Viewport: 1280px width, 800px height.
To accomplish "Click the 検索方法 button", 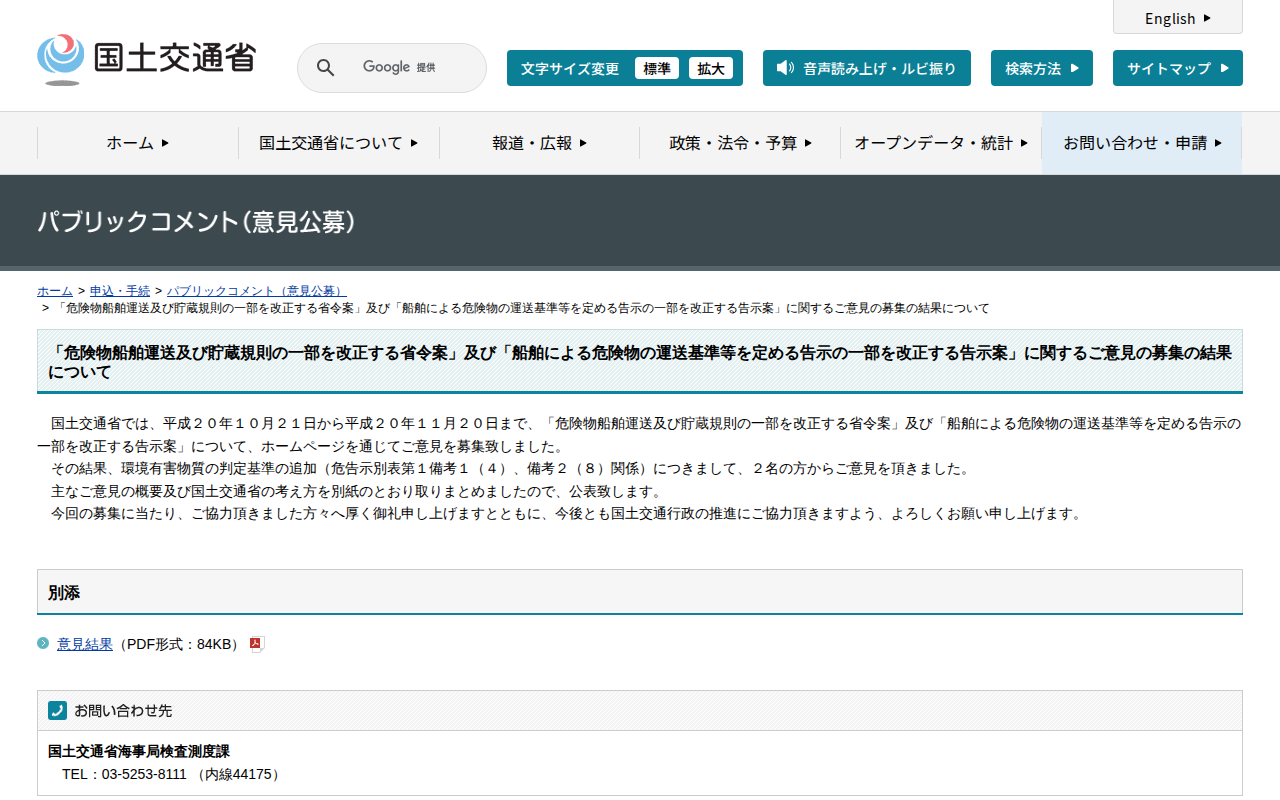I will pos(1041,68).
